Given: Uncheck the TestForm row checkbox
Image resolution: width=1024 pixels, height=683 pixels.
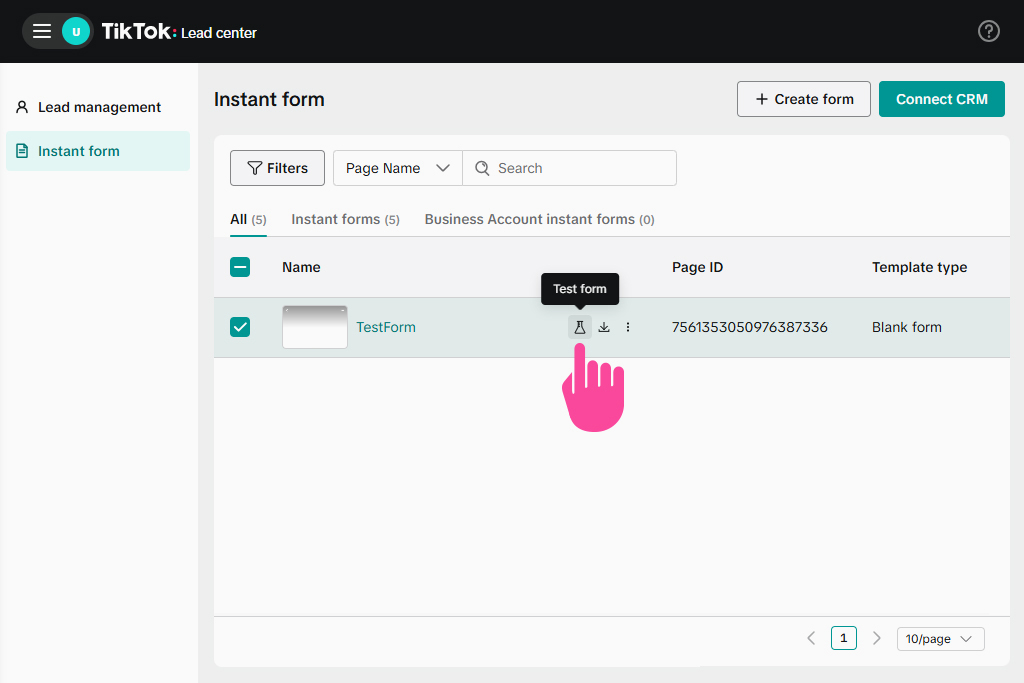Looking at the screenshot, I should [240, 327].
